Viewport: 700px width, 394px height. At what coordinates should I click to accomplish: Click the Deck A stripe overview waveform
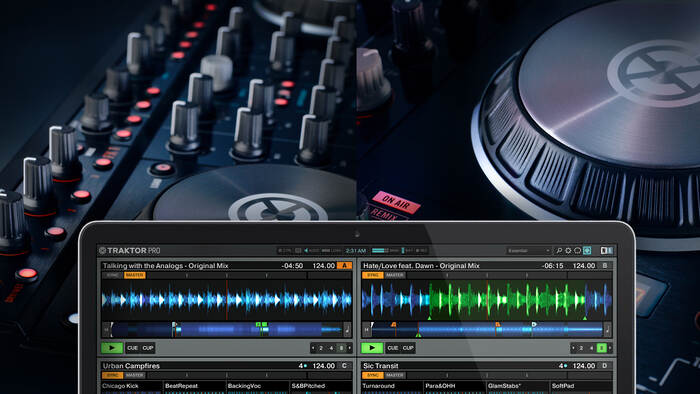pos(227,330)
